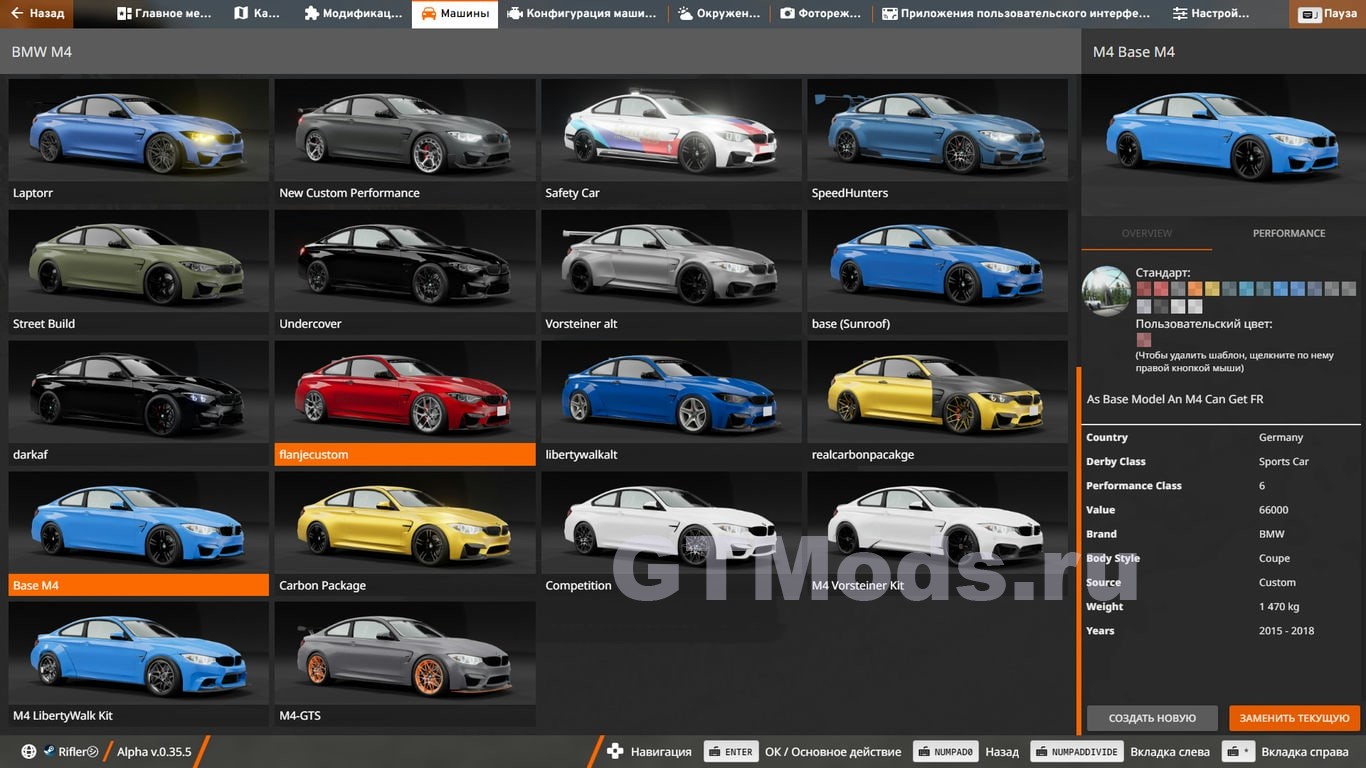The width and height of the screenshot is (1366, 768).
Task: Click the 1 470 kg weight value
Action: [x=1279, y=606]
